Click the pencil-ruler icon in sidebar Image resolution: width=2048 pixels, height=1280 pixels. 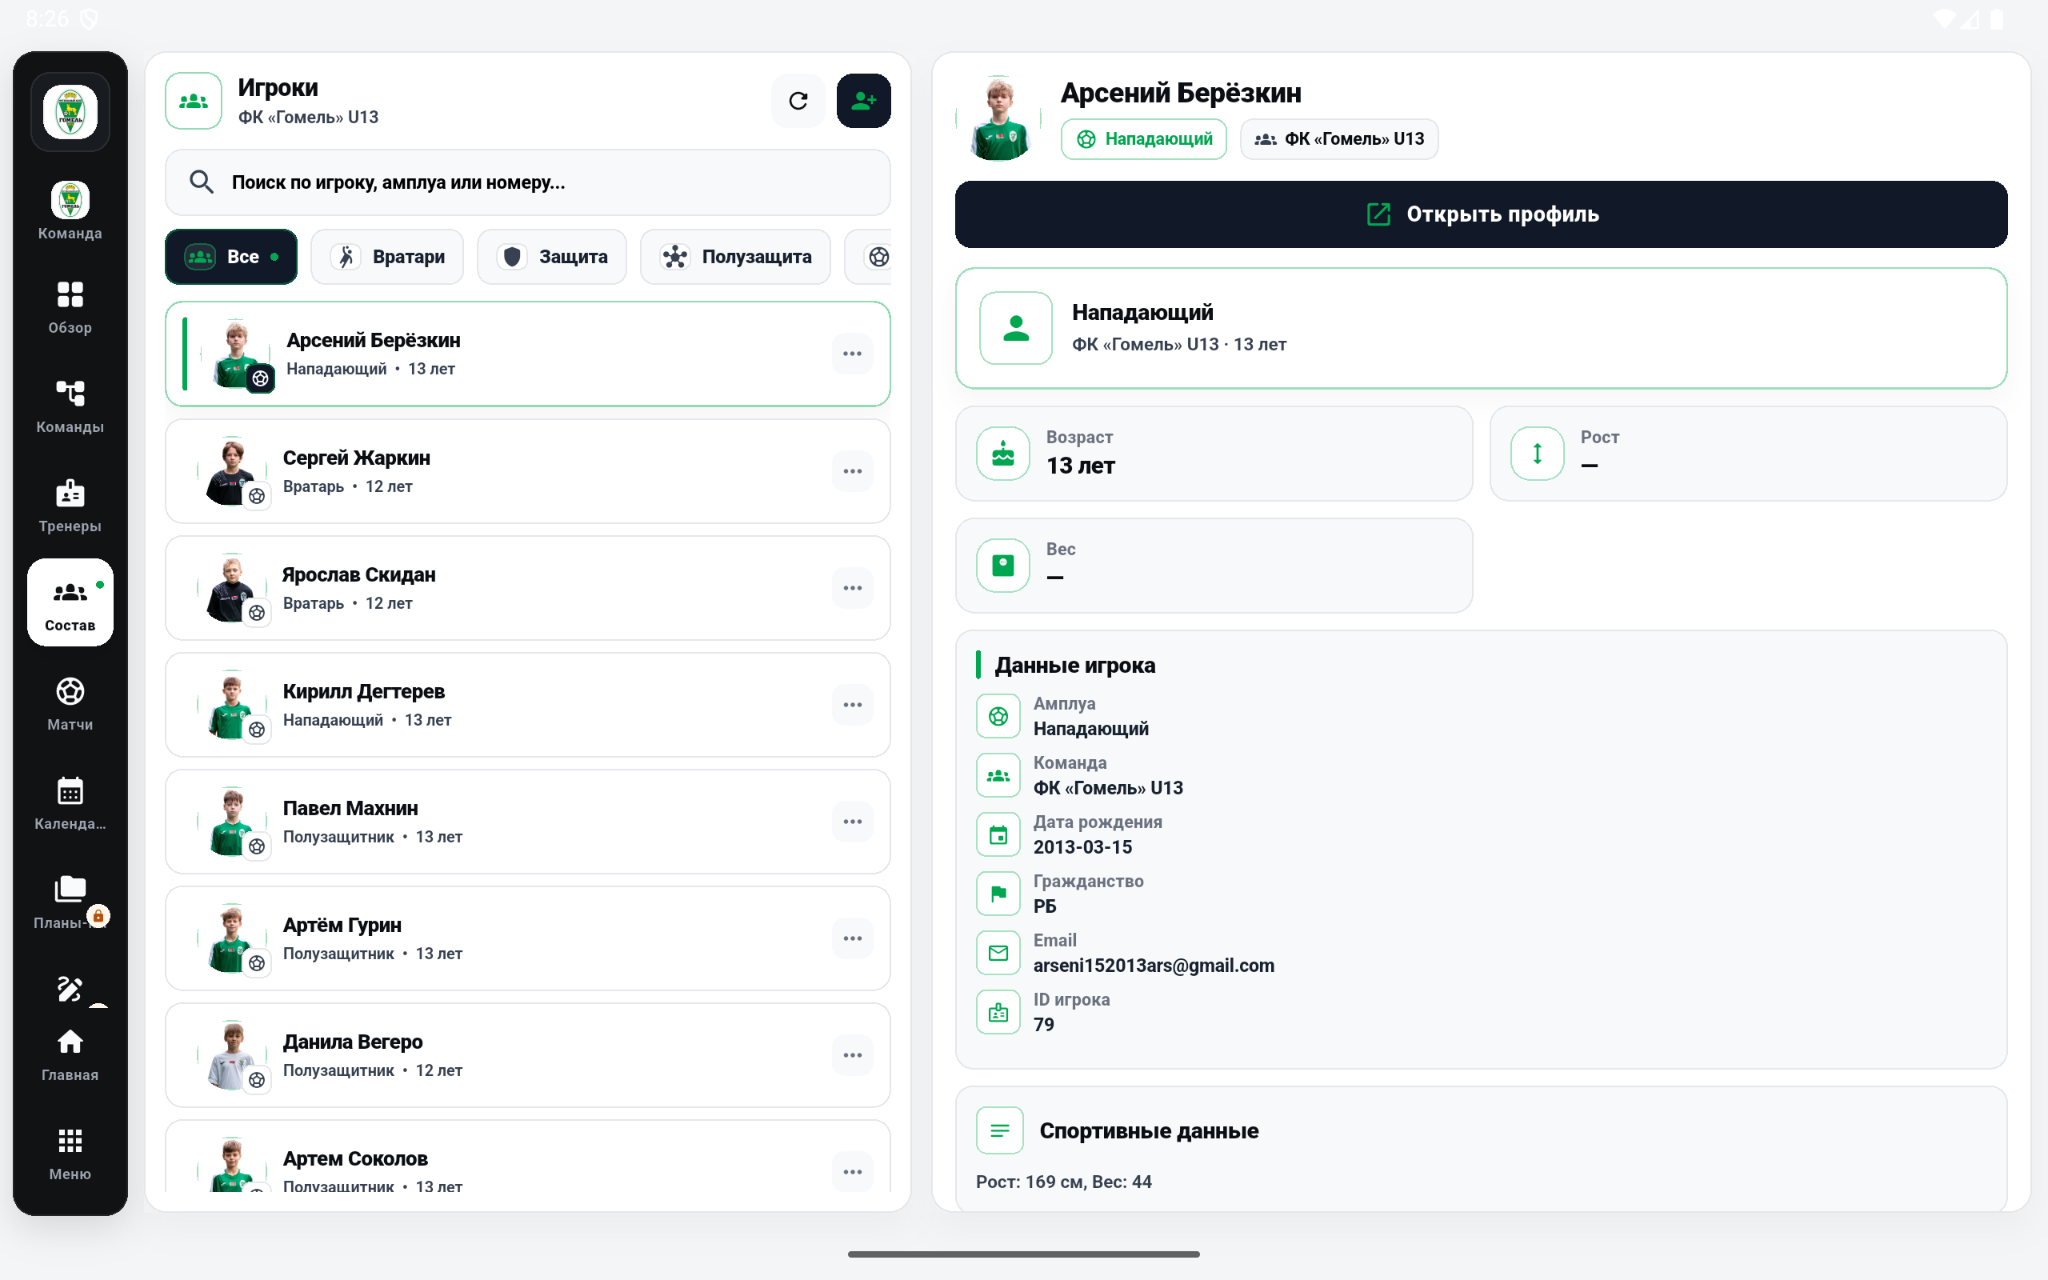[70, 989]
